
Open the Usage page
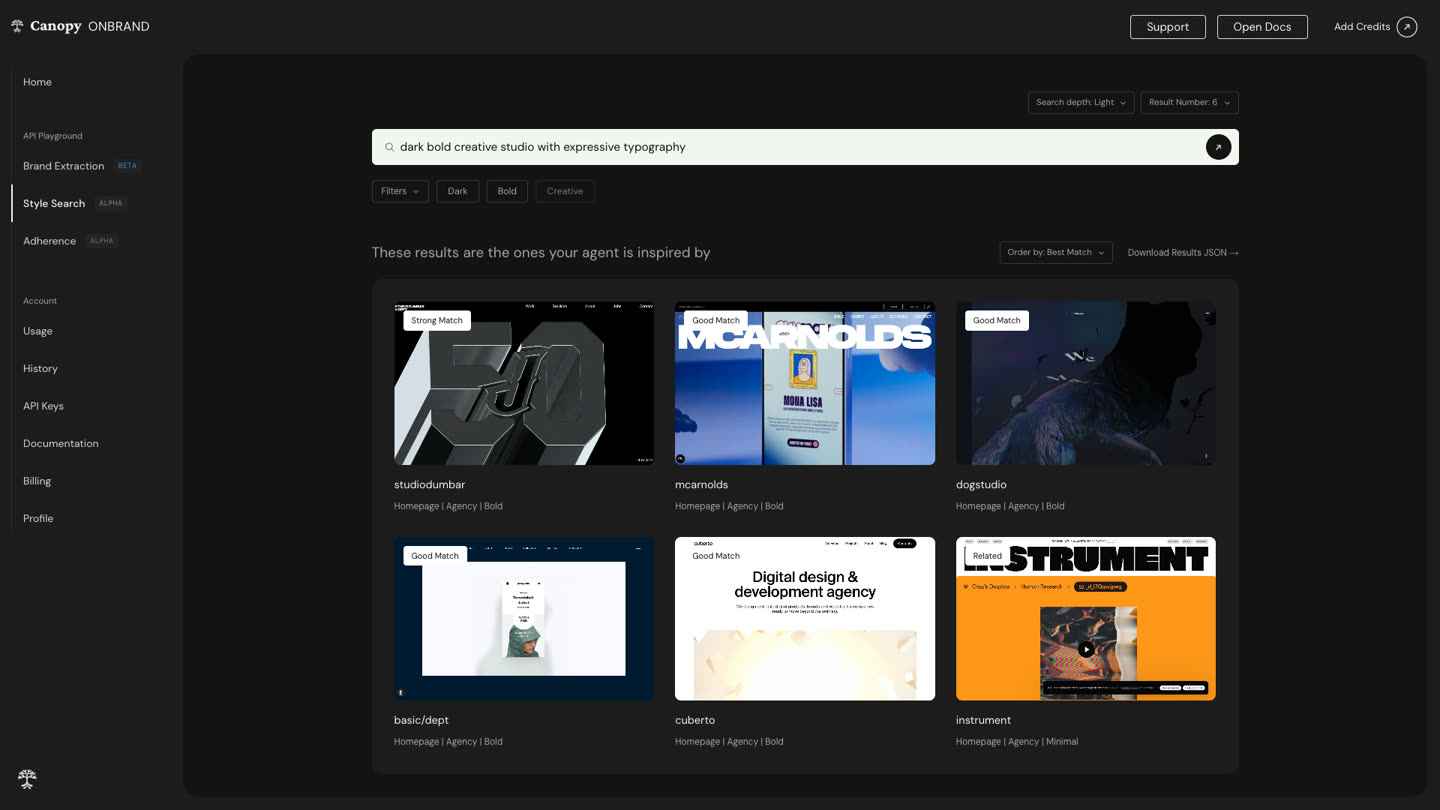38,331
